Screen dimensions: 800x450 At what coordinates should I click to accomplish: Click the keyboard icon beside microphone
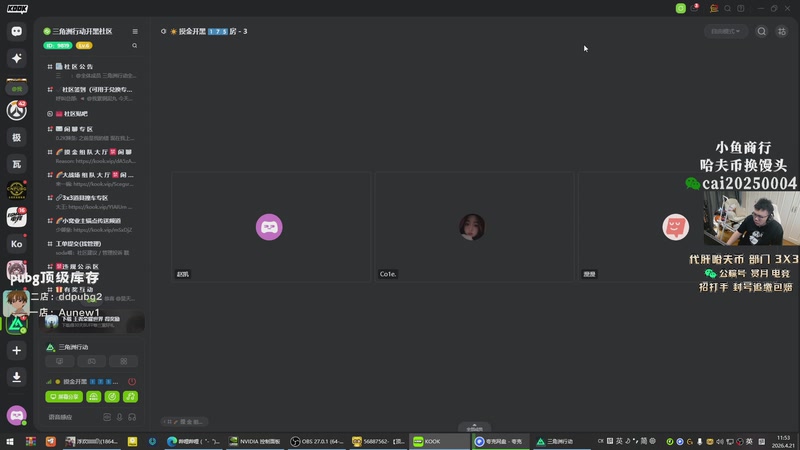[x=107, y=417]
